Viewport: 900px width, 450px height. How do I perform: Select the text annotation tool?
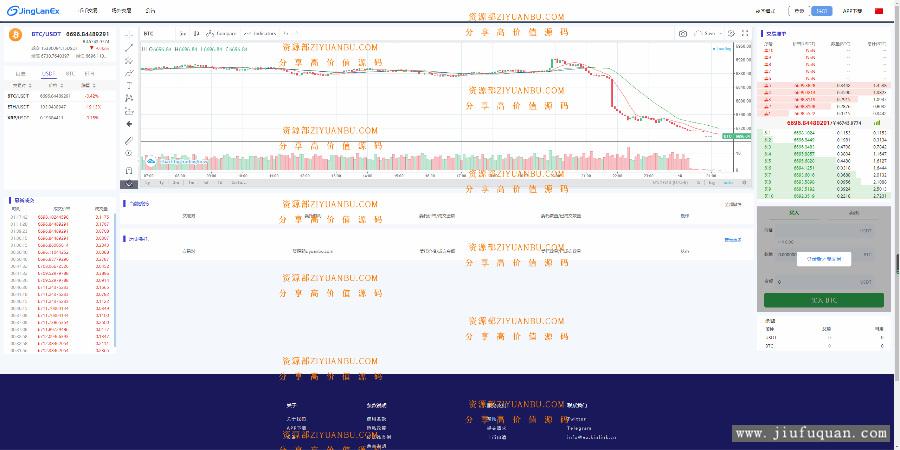pos(129,86)
